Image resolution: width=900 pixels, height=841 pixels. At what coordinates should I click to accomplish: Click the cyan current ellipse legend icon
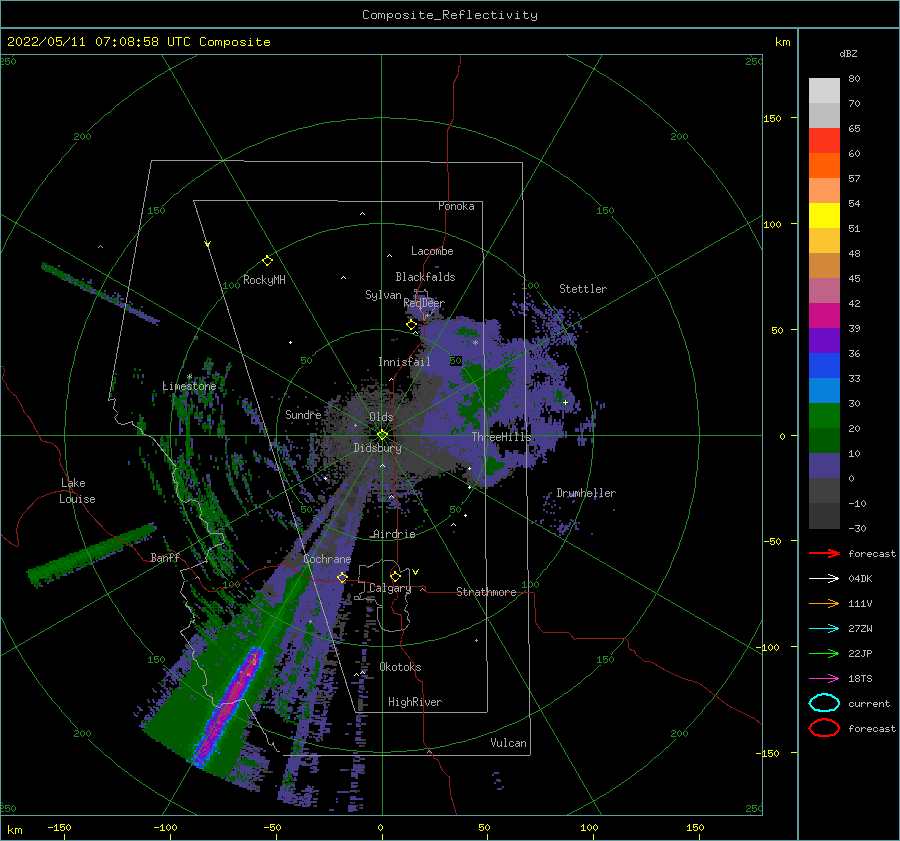click(x=824, y=703)
